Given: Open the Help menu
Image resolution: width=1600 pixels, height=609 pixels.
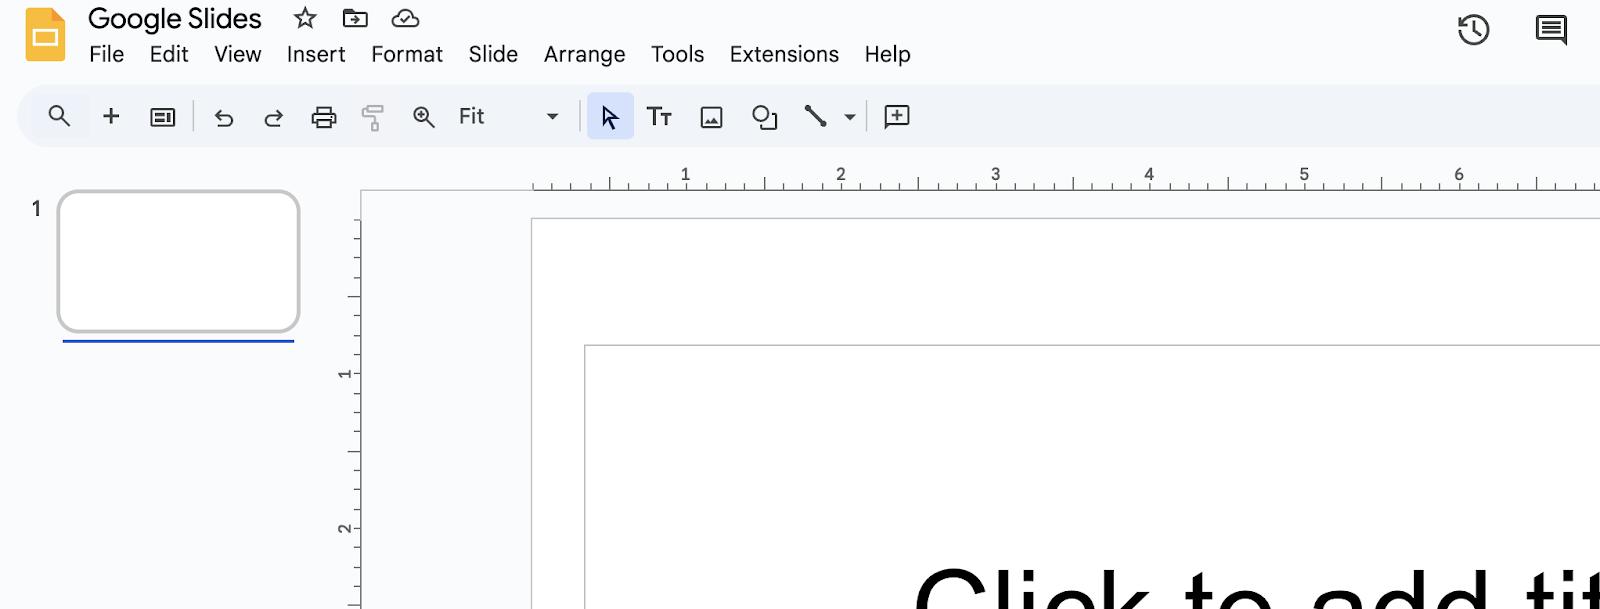Looking at the screenshot, I should 887,54.
